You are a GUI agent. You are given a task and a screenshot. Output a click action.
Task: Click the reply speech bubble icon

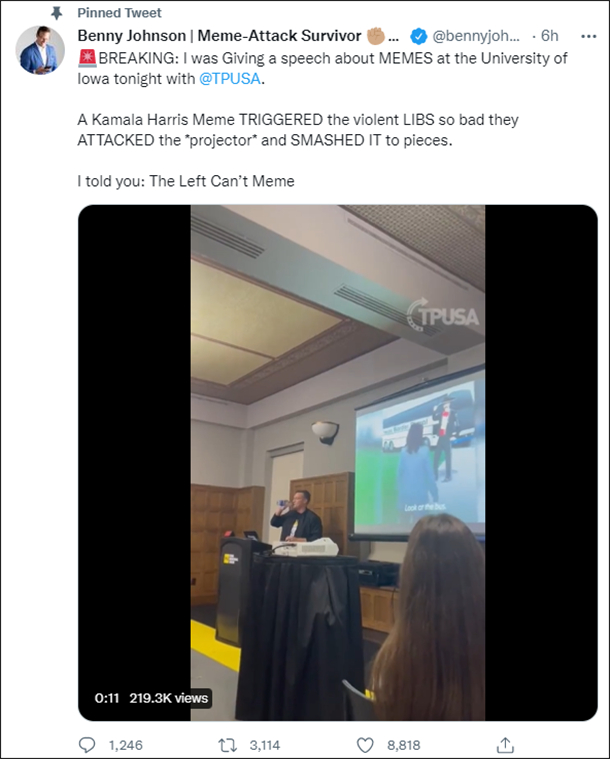pos(87,744)
